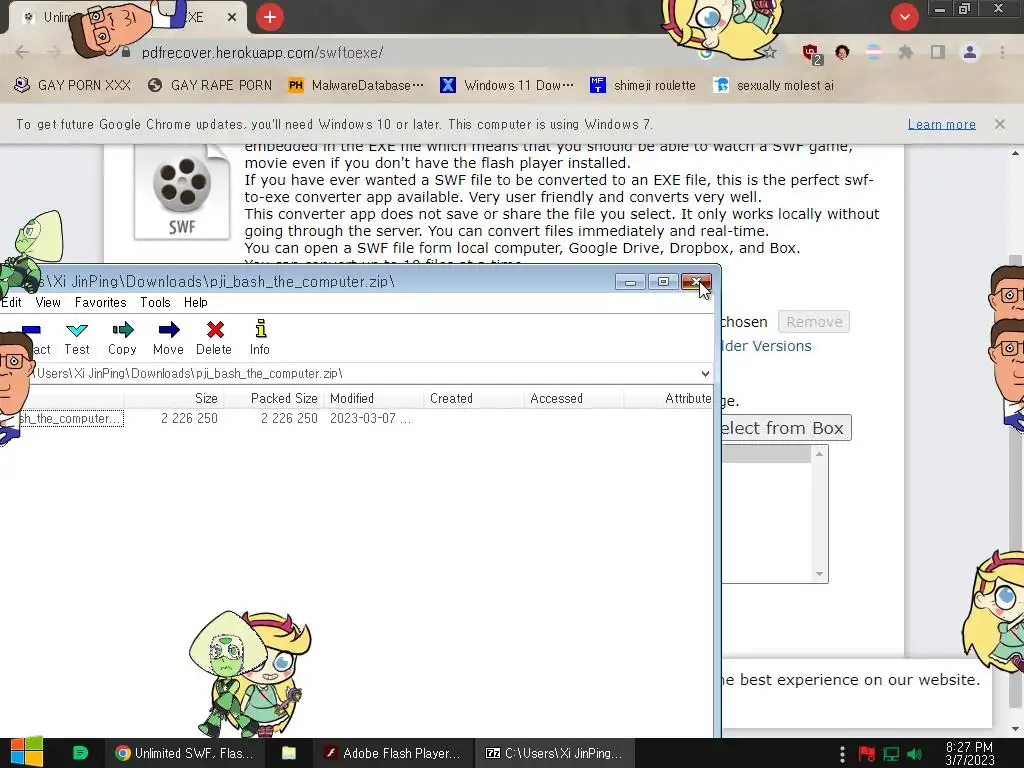Show hidden tray icons dots
The width and height of the screenshot is (1024, 768).
pyautogui.click(x=842, y=754)
